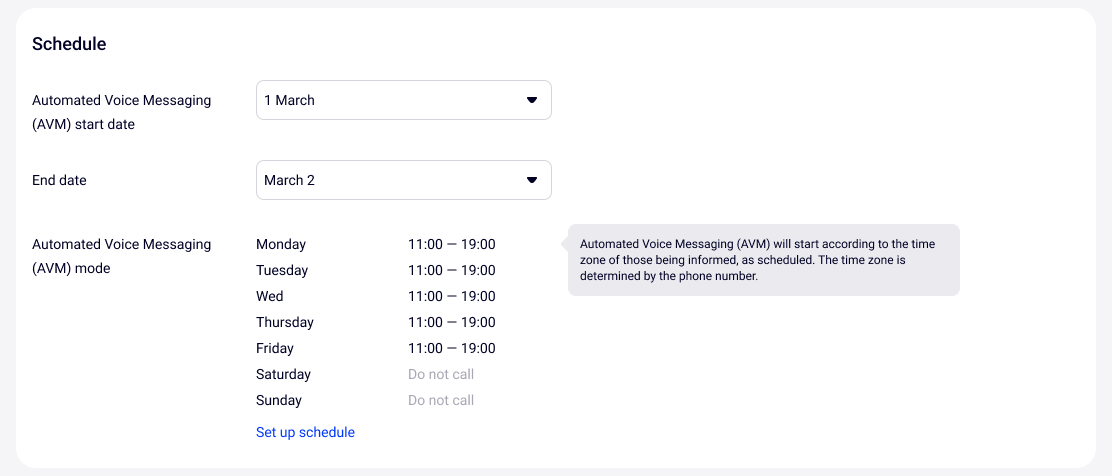Select the Wed schedule row
1112x476 pixels.
pos(270,296)
